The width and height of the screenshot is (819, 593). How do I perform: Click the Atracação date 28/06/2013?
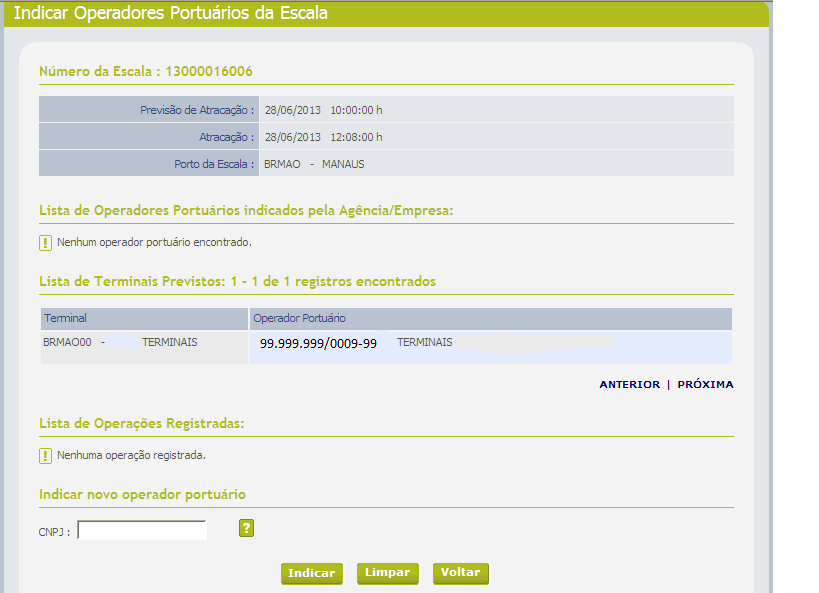pos(293,136)
